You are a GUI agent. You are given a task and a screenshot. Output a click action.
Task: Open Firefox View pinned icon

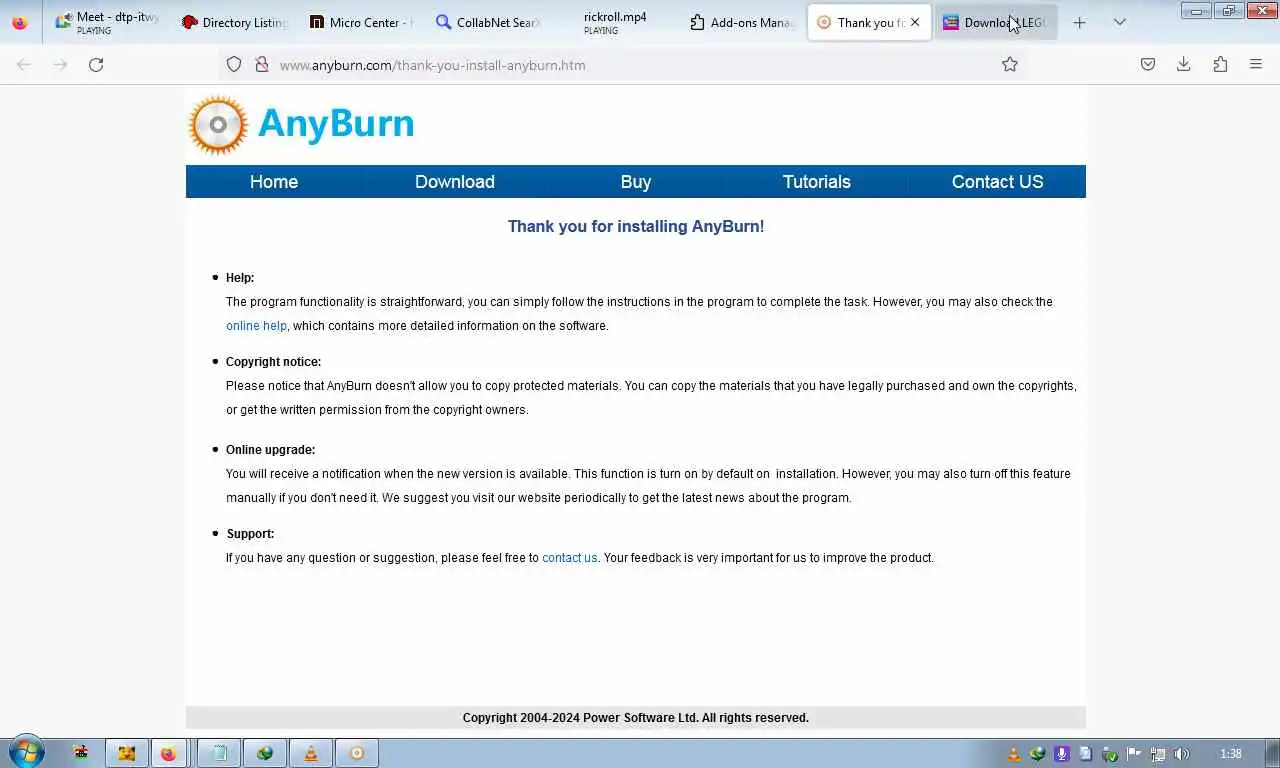tap(20, 22)
